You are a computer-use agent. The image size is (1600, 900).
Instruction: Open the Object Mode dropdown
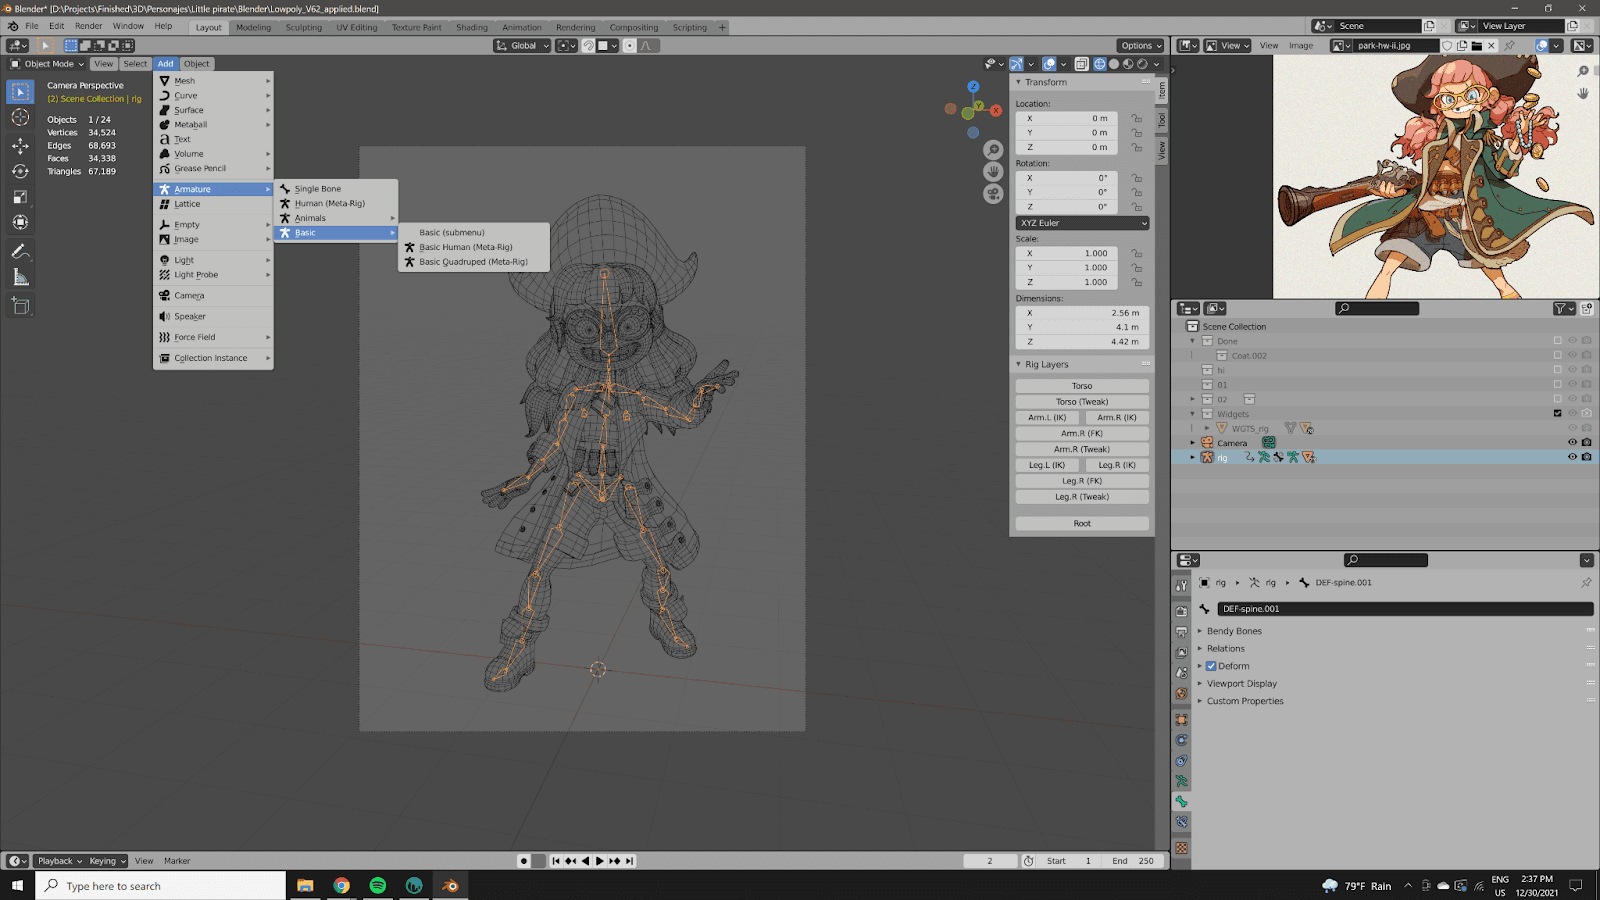tap(47, 64)
